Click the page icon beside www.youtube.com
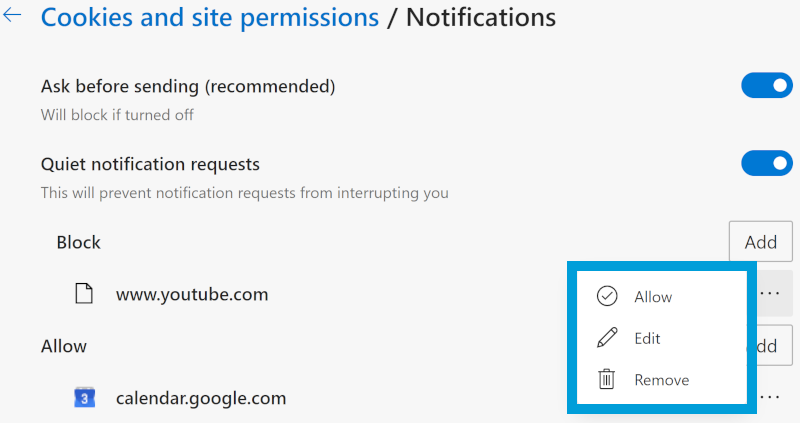This screenshot has width=800, height=423. (85, 295)
